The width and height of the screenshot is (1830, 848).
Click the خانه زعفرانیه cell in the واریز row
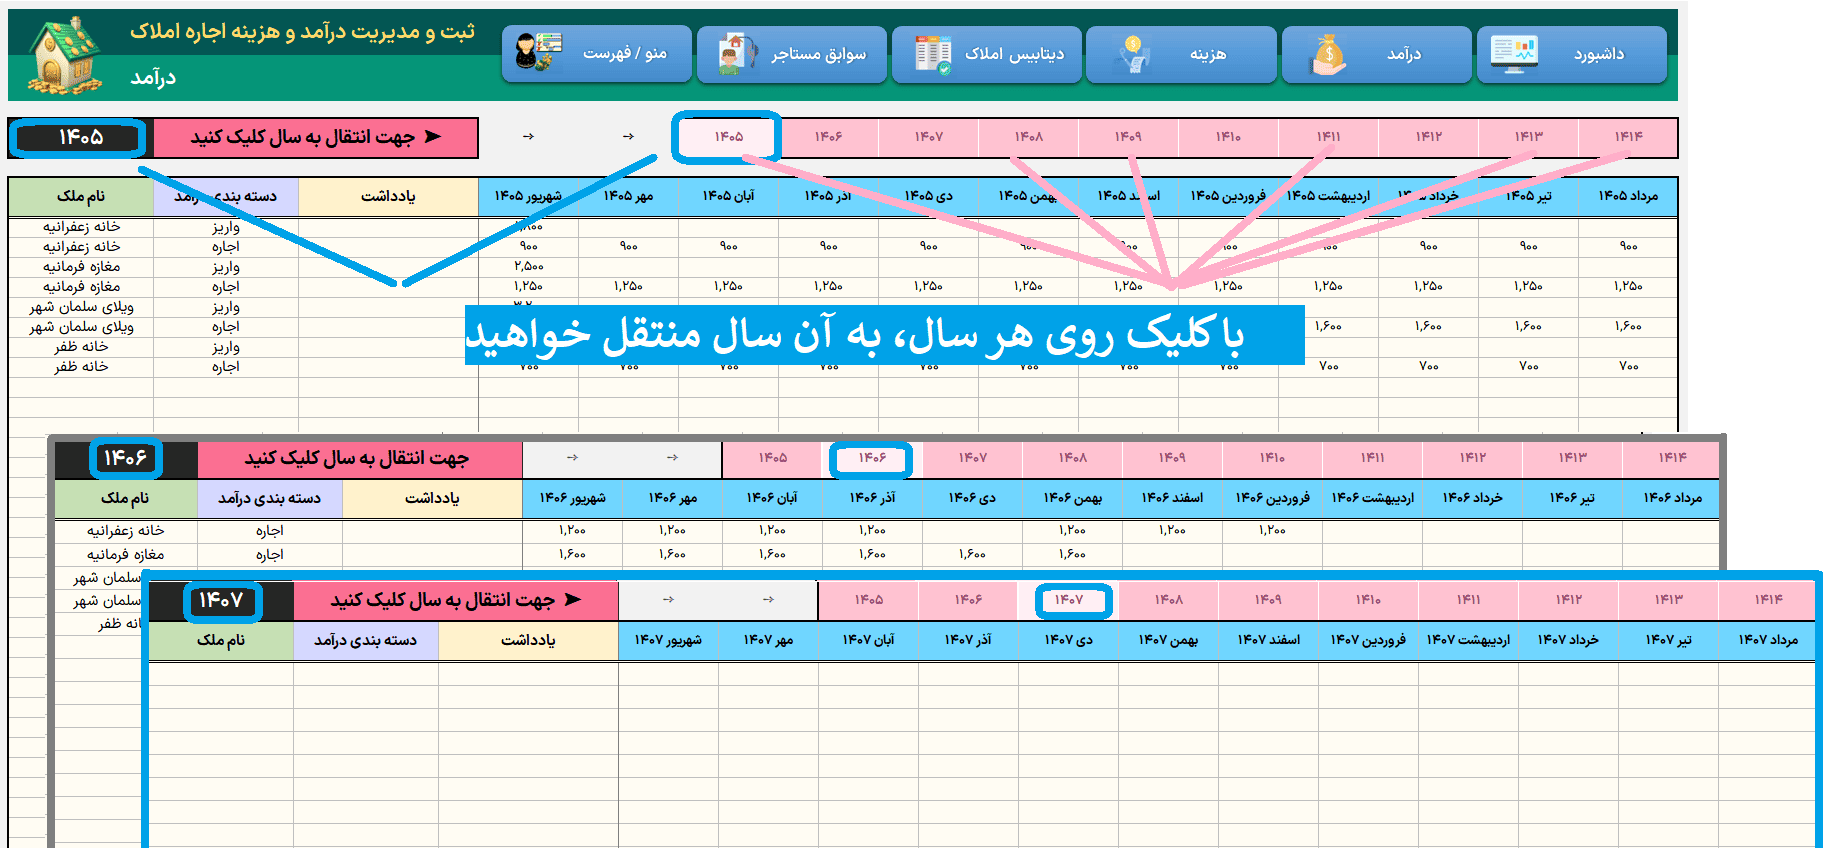(81, 227)
